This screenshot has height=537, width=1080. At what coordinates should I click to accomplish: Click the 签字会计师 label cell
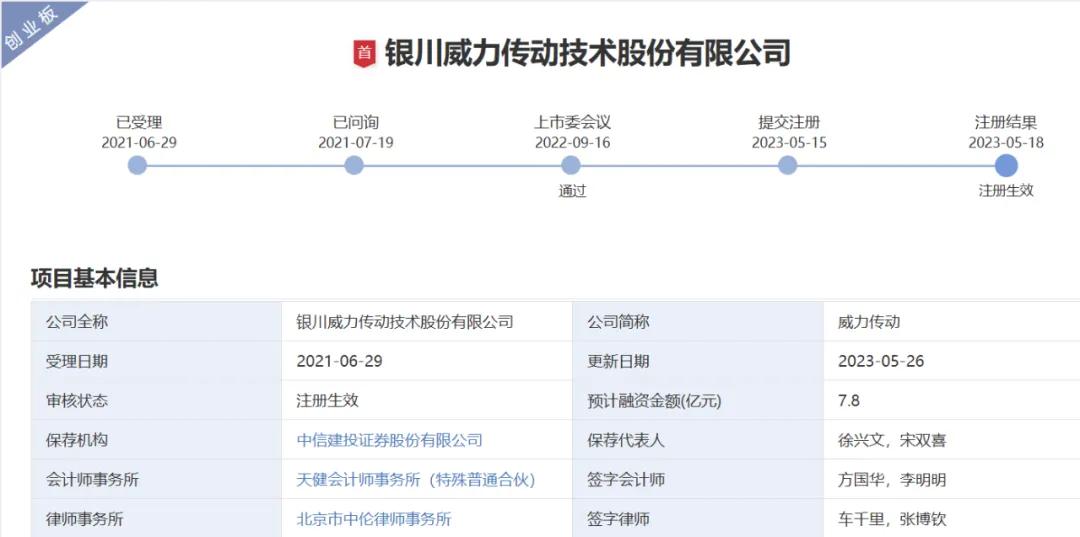[x=698, y=480]
